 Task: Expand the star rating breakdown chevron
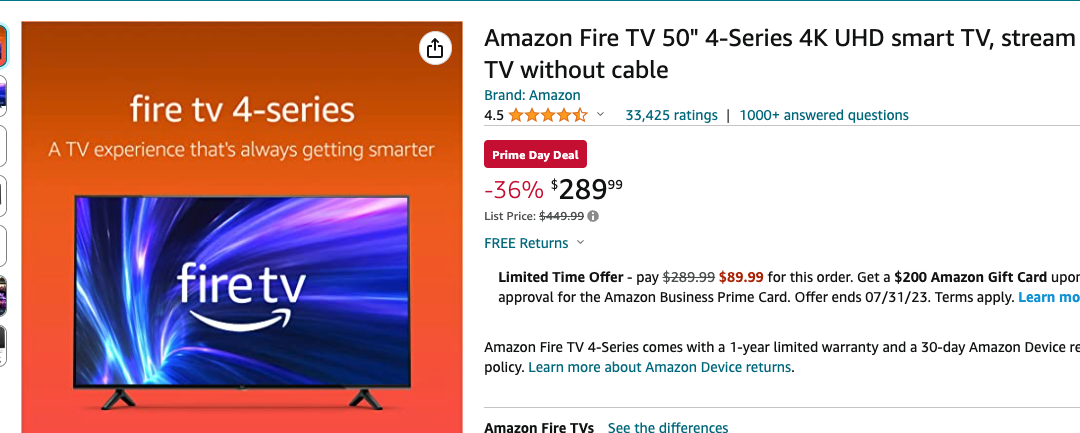(x=601, y=115)
